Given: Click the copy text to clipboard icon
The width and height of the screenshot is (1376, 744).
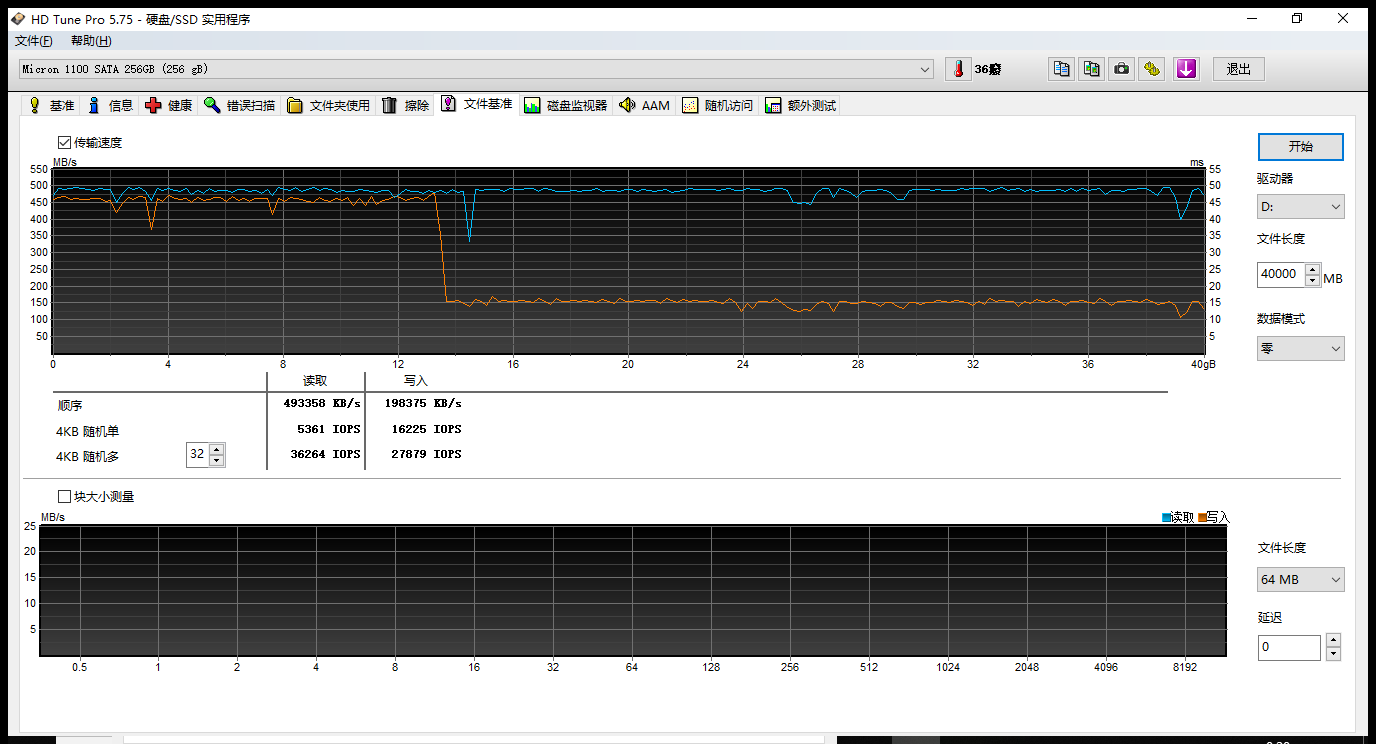Looking at the screenshot, I should [x=1062, y=69].
